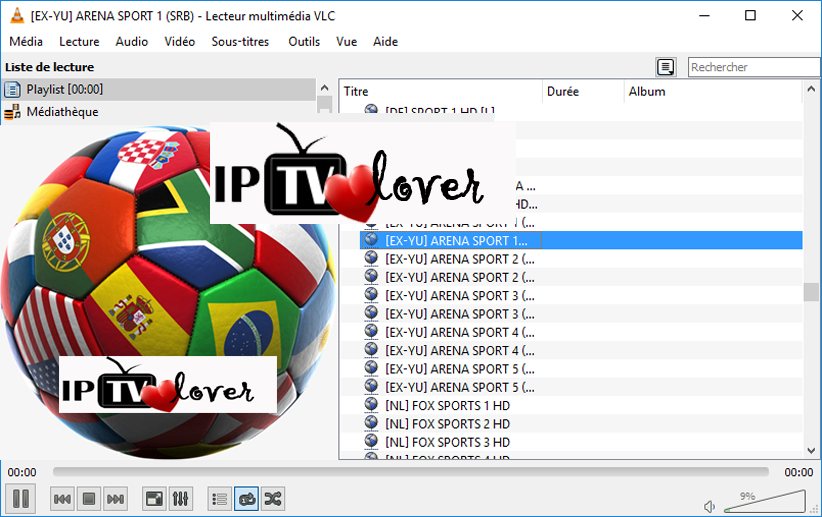Click elapsed time label 00:00 left
Screen dimensions: 822x517
(x=22, y=472)
